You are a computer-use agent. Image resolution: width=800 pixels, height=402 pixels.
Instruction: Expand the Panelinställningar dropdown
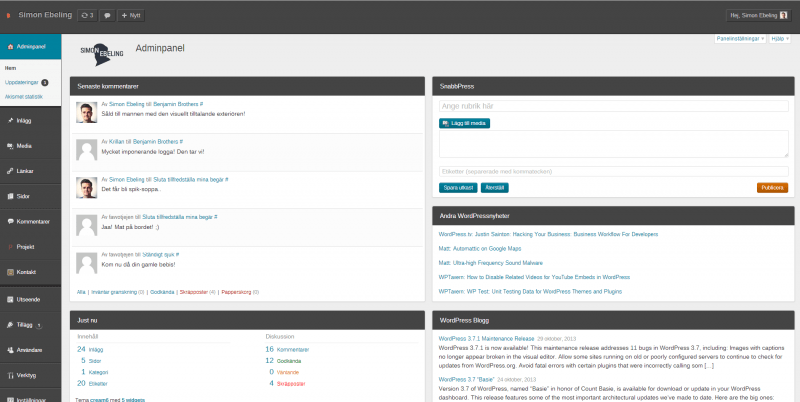click(740, 39)
